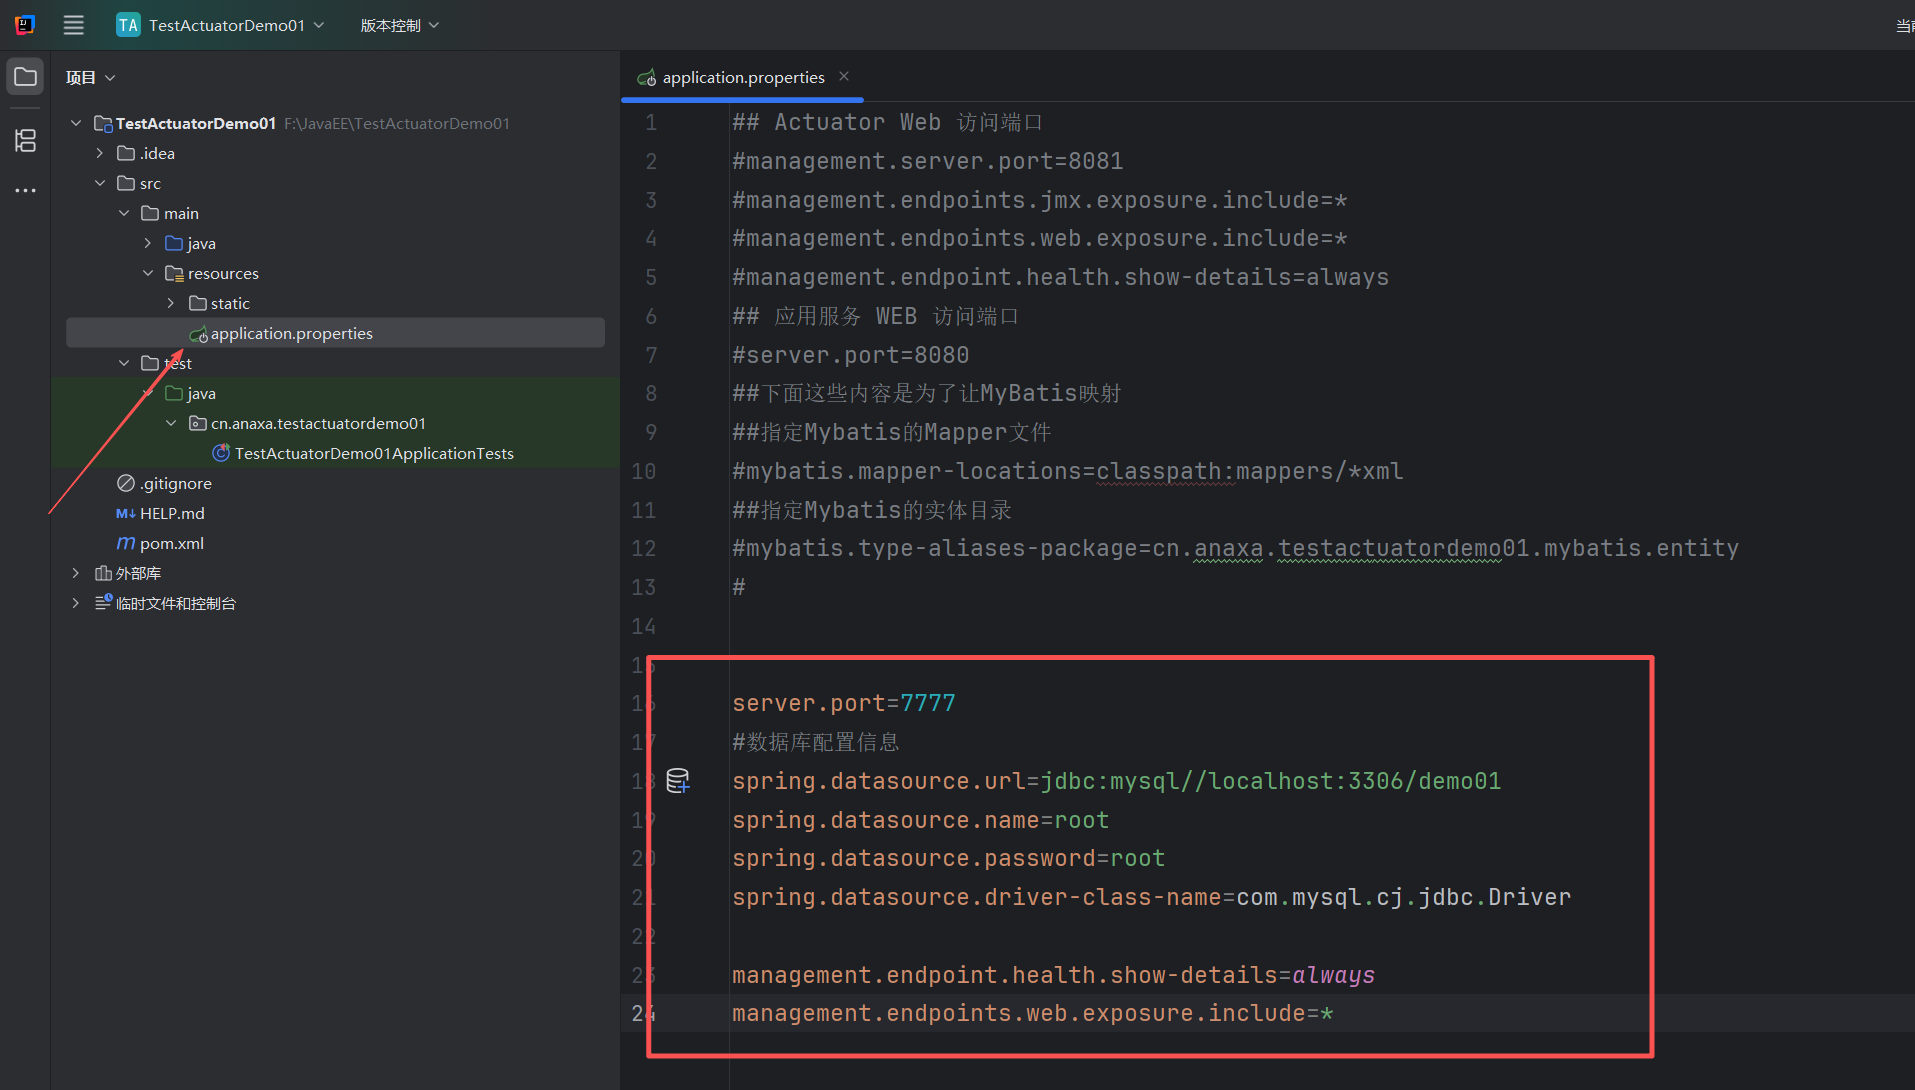Image resolution: width=1915 pixels, height=1090 pixels.
Task: Click line number 14 in the gutter
Action: tap(644, 626)
